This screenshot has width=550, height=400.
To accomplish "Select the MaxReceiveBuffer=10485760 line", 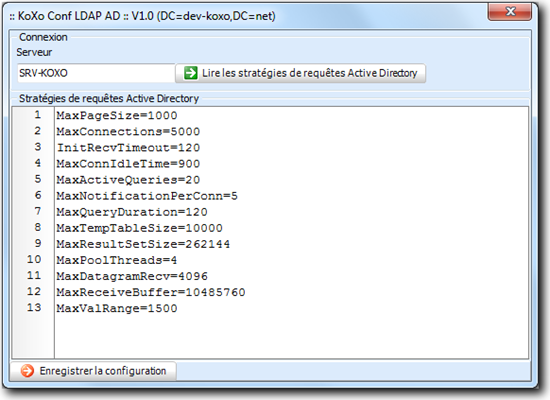I will click(151, 292).
